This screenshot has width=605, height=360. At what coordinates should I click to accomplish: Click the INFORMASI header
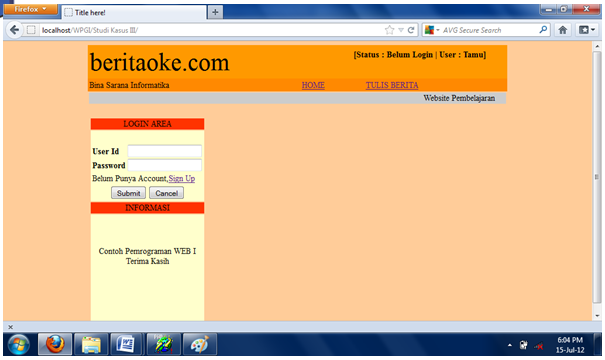coord(147,208)
